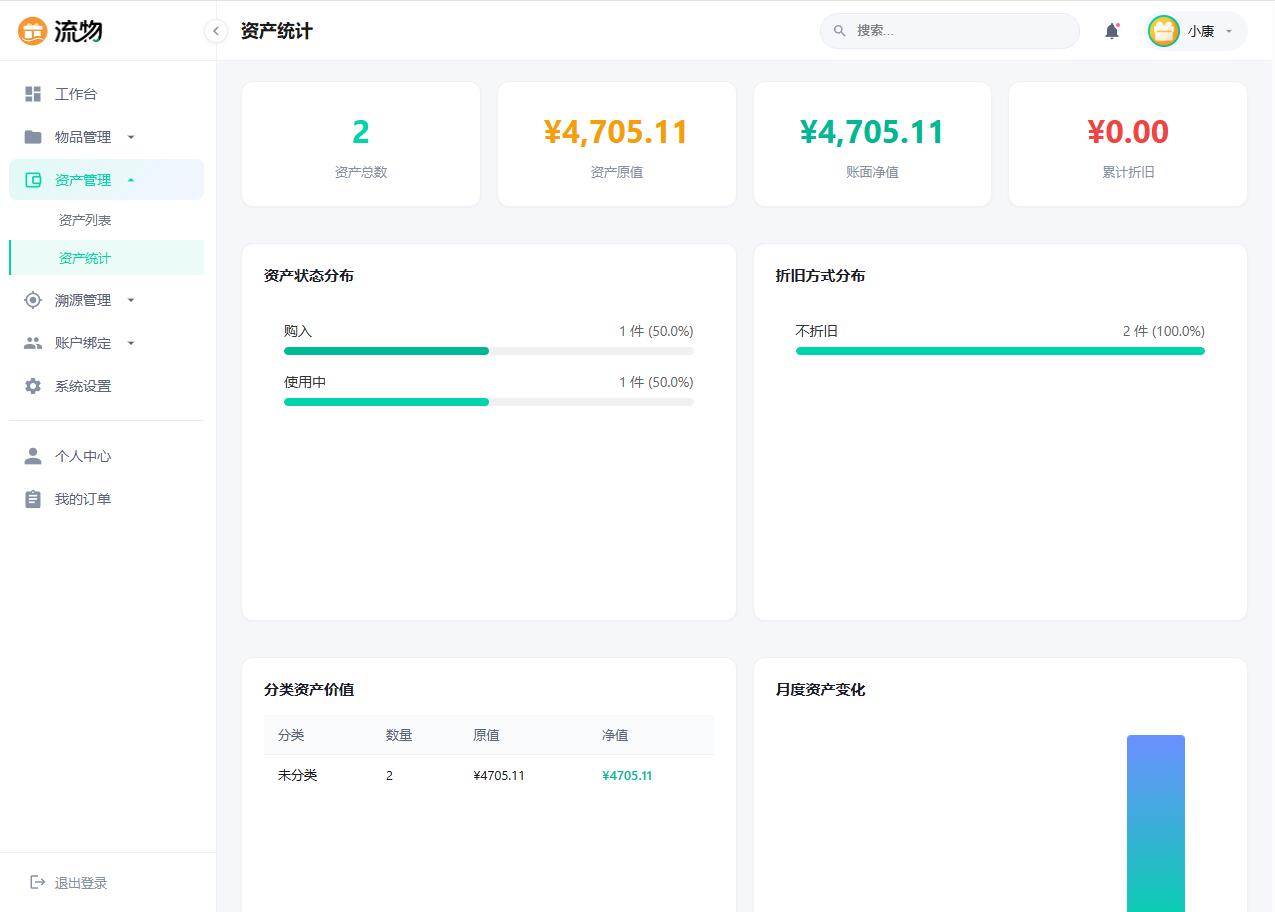Click the 流物 brand name text
Screen dimensions: 1275x912
coord(78,31)
